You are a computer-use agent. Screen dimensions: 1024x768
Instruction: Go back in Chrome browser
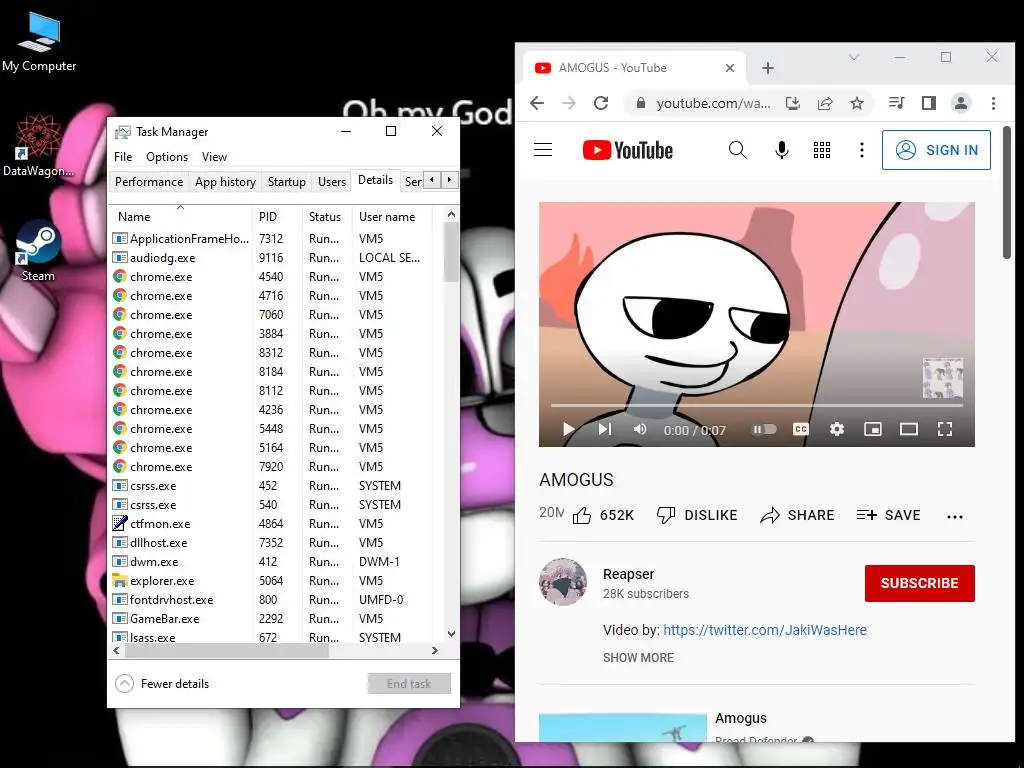[x=537, y=103]
